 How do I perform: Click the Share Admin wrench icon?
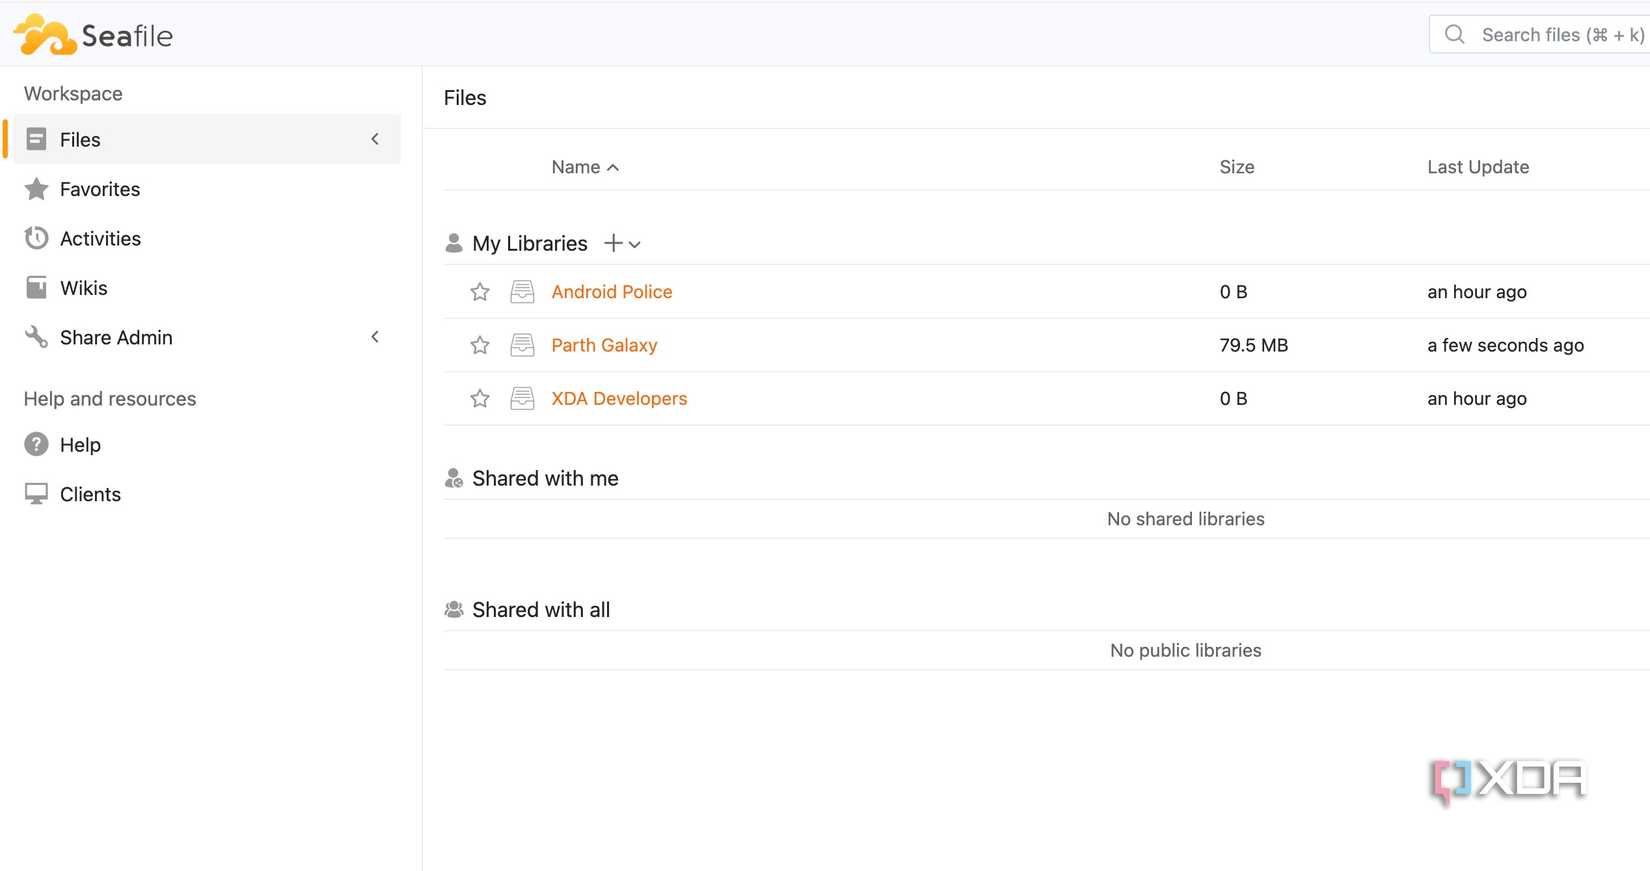(x=36, y=337)
